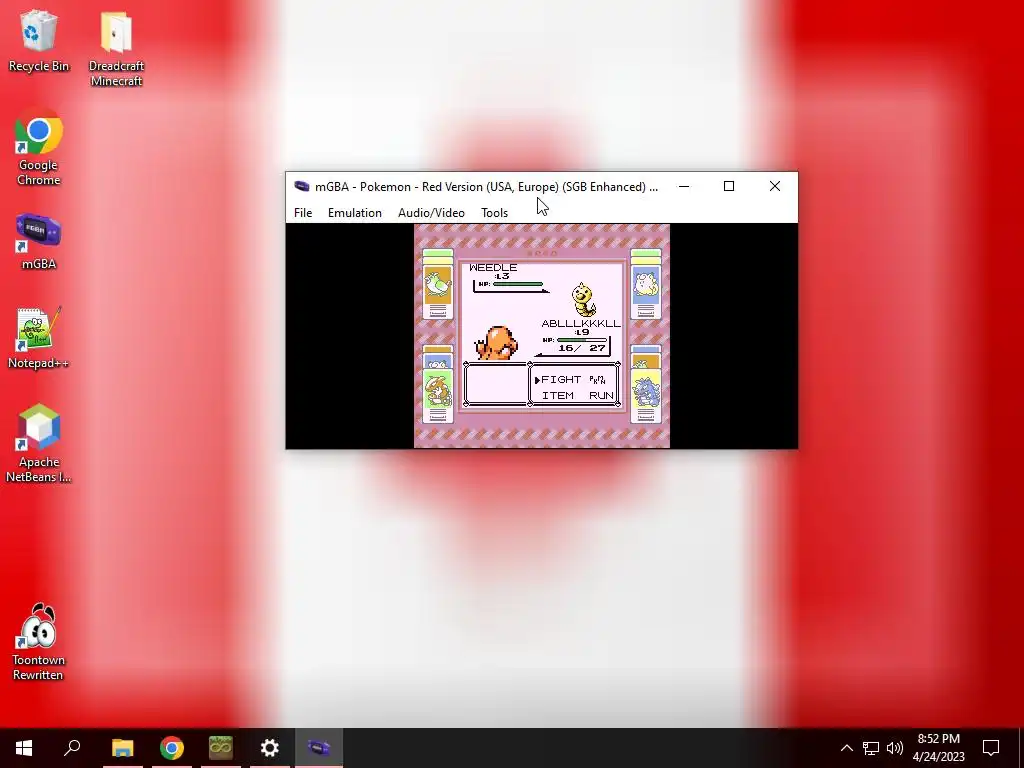Click the mGBA taskbar button
Image resolution: width=1024 pixels, height=768 pixels.
[x=319, y=748]
